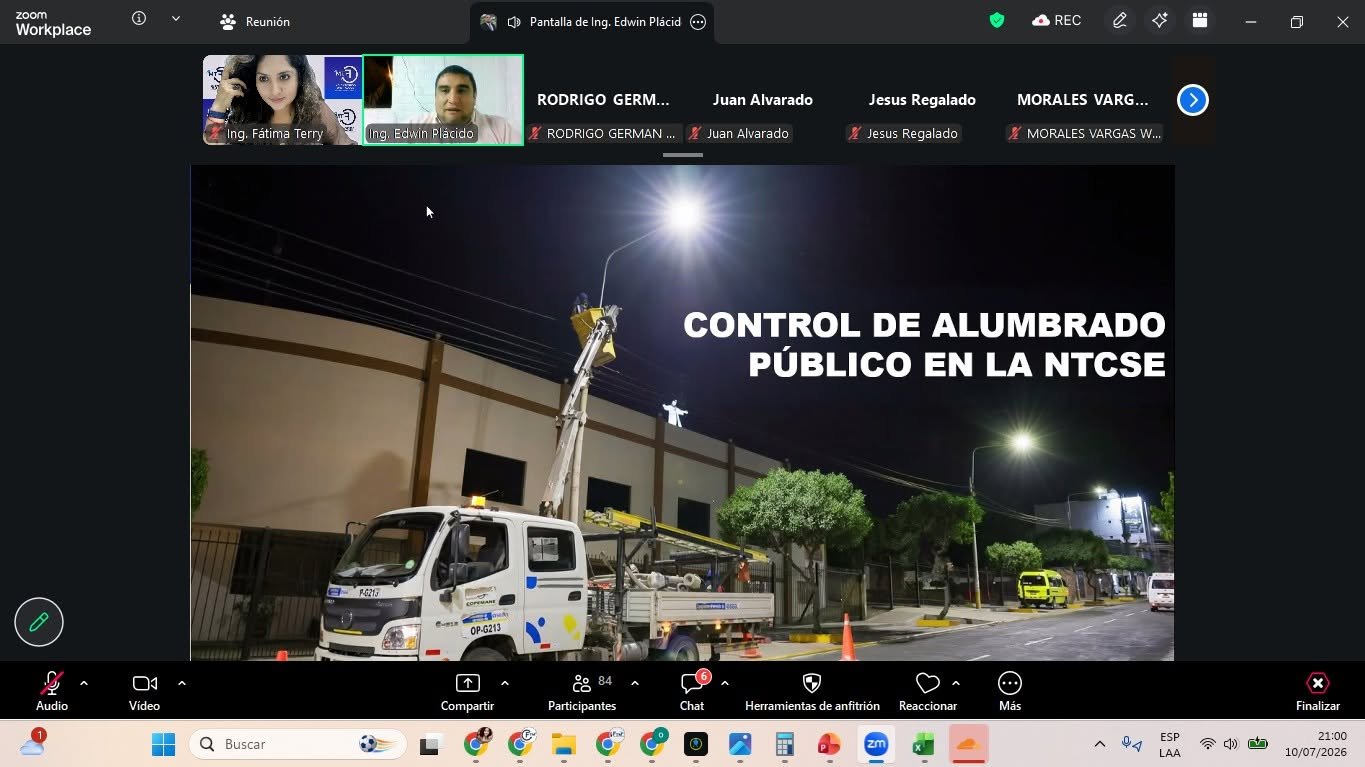Change the view layout icon
This screenshot has width=1365, height=767.
coord(1200,20)
